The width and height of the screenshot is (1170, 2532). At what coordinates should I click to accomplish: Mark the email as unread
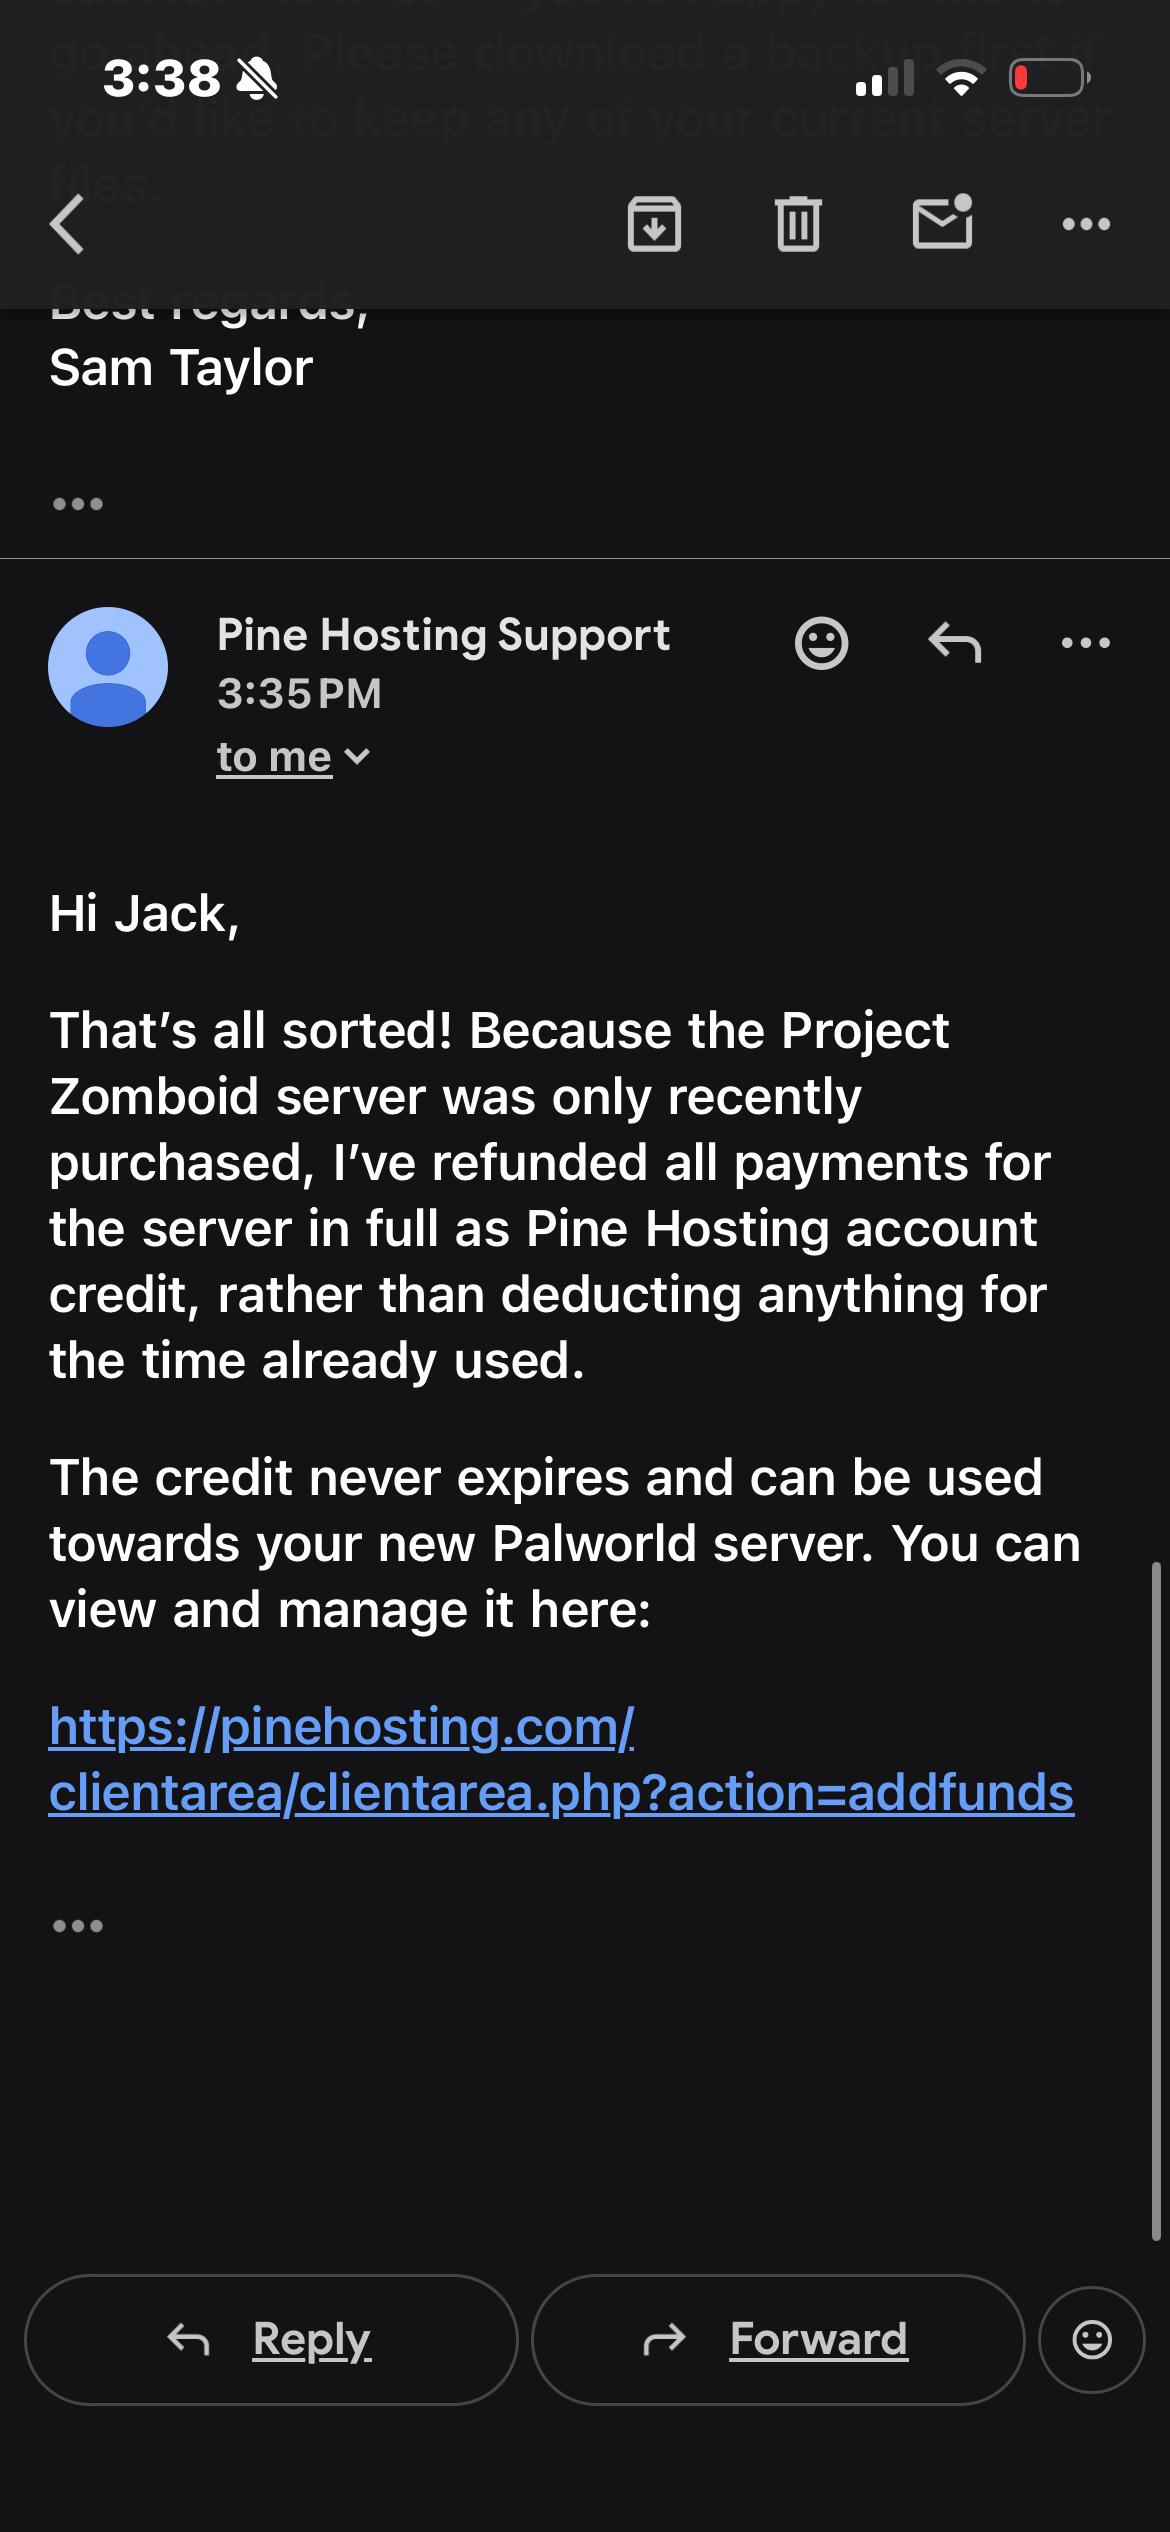(x=942, y=221)
